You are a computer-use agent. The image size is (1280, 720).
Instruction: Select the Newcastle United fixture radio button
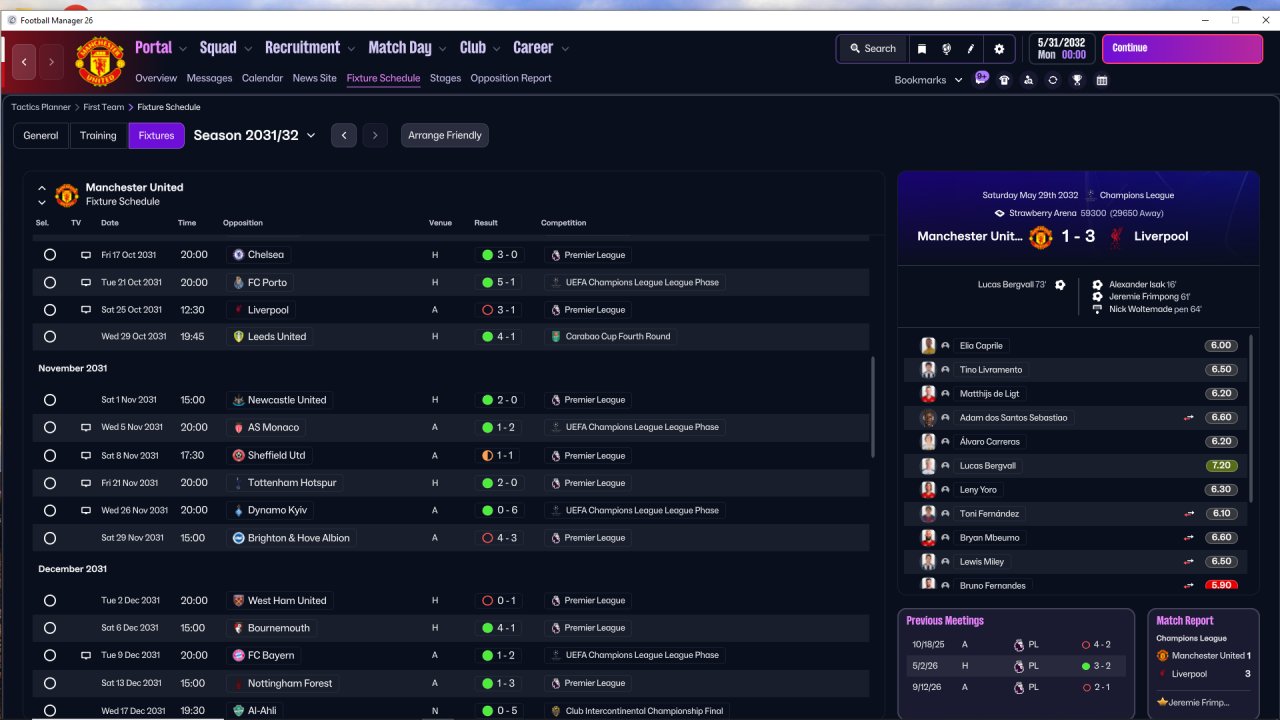[50, 400]
